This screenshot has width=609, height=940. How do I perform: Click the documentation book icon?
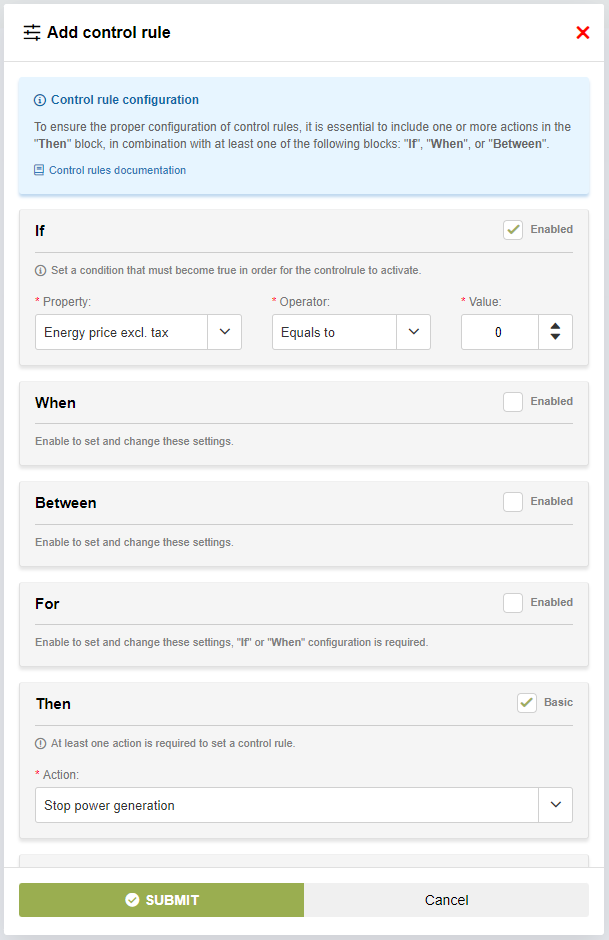(x=39, y=170)
